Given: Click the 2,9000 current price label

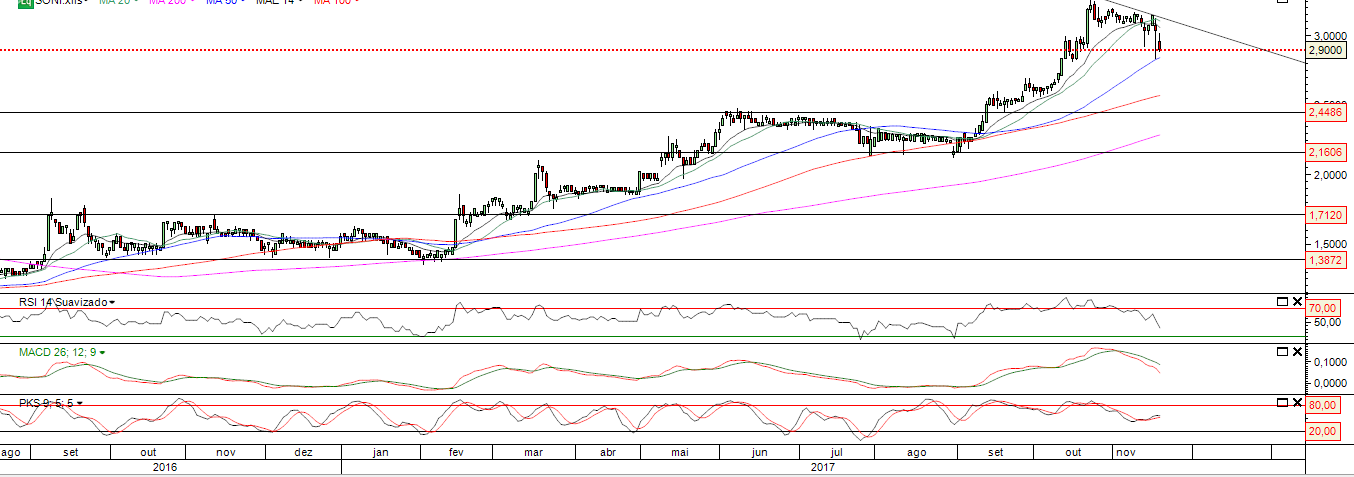Looking at the screenshot, I should click(x=1328, y=50).
